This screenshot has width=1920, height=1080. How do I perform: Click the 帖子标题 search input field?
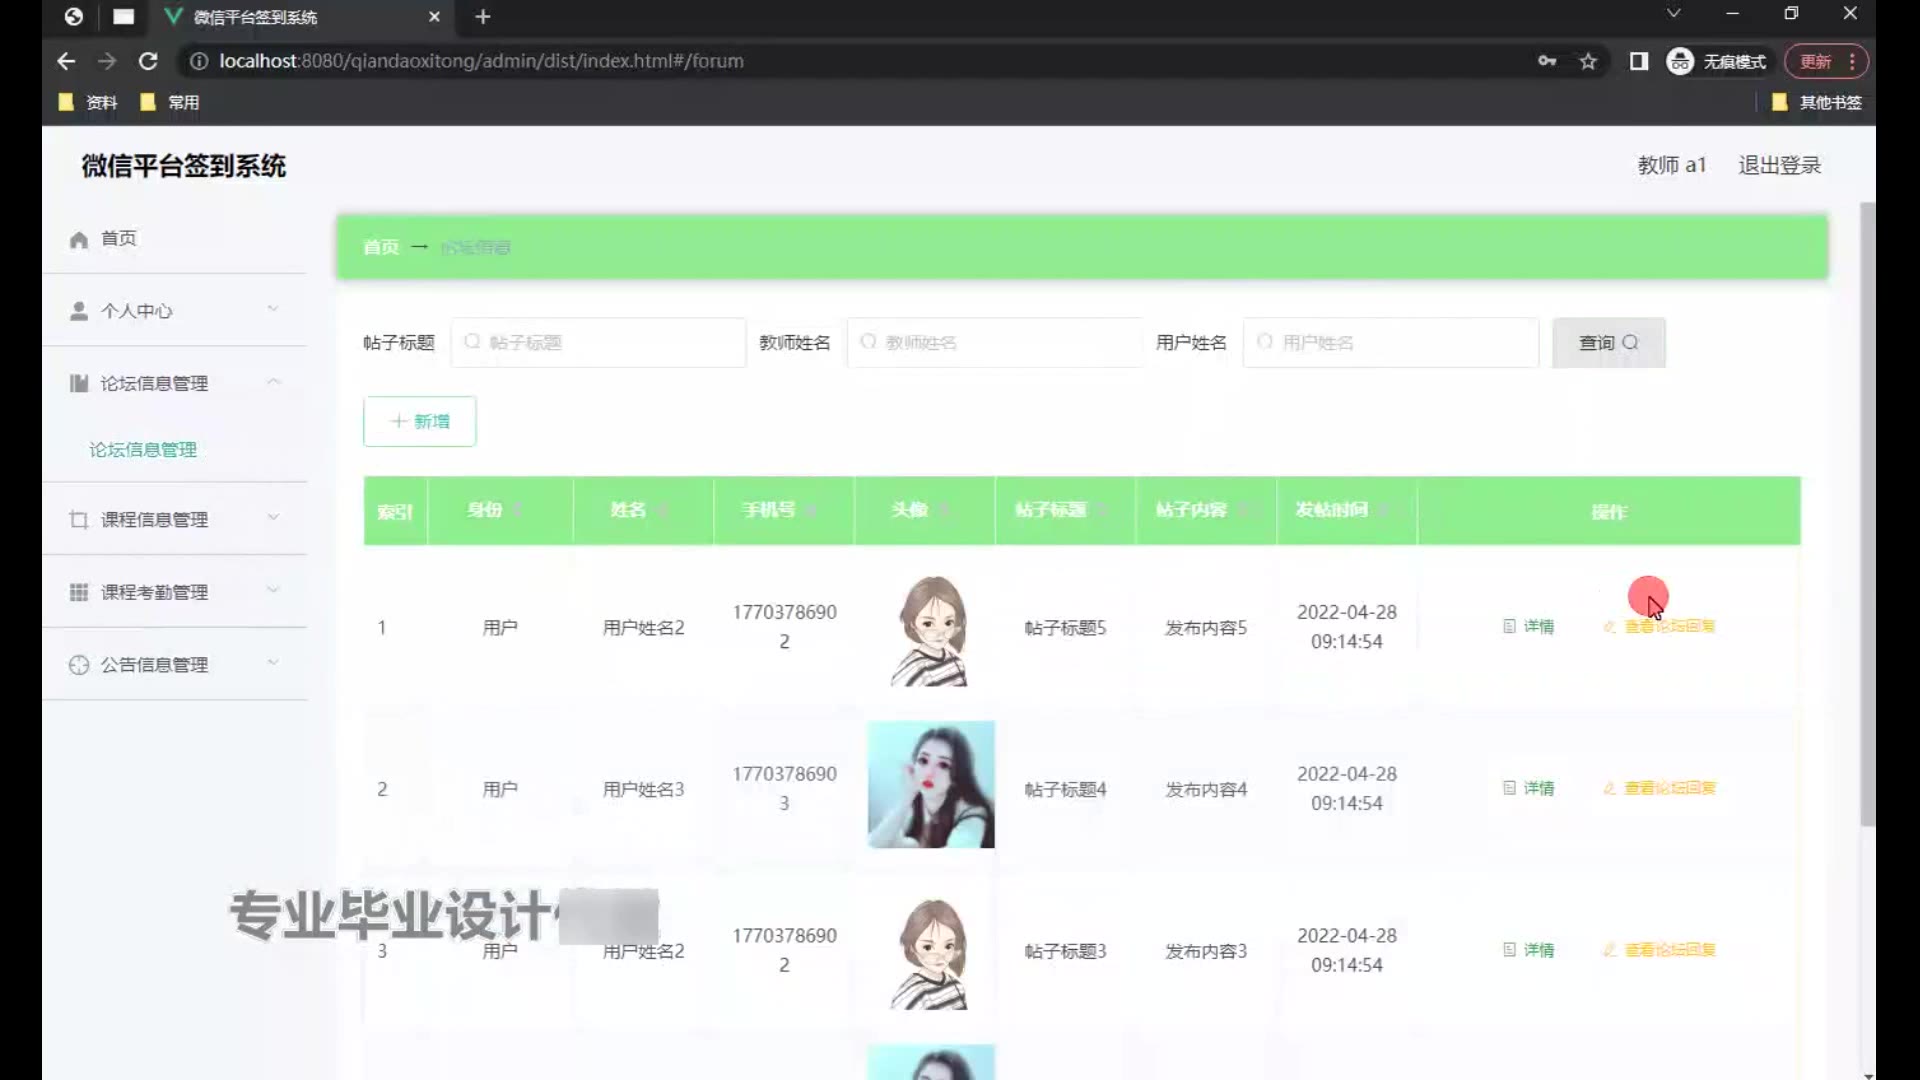[x=600, y=343]
